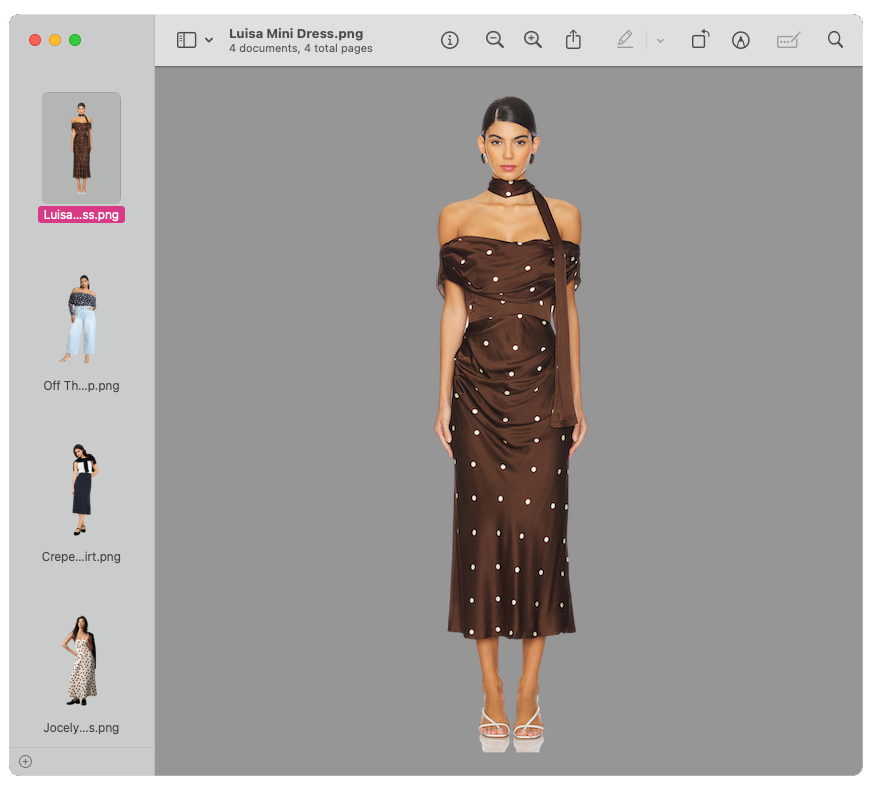Open the Off Th...p.png thumbnail

(81, 319)
